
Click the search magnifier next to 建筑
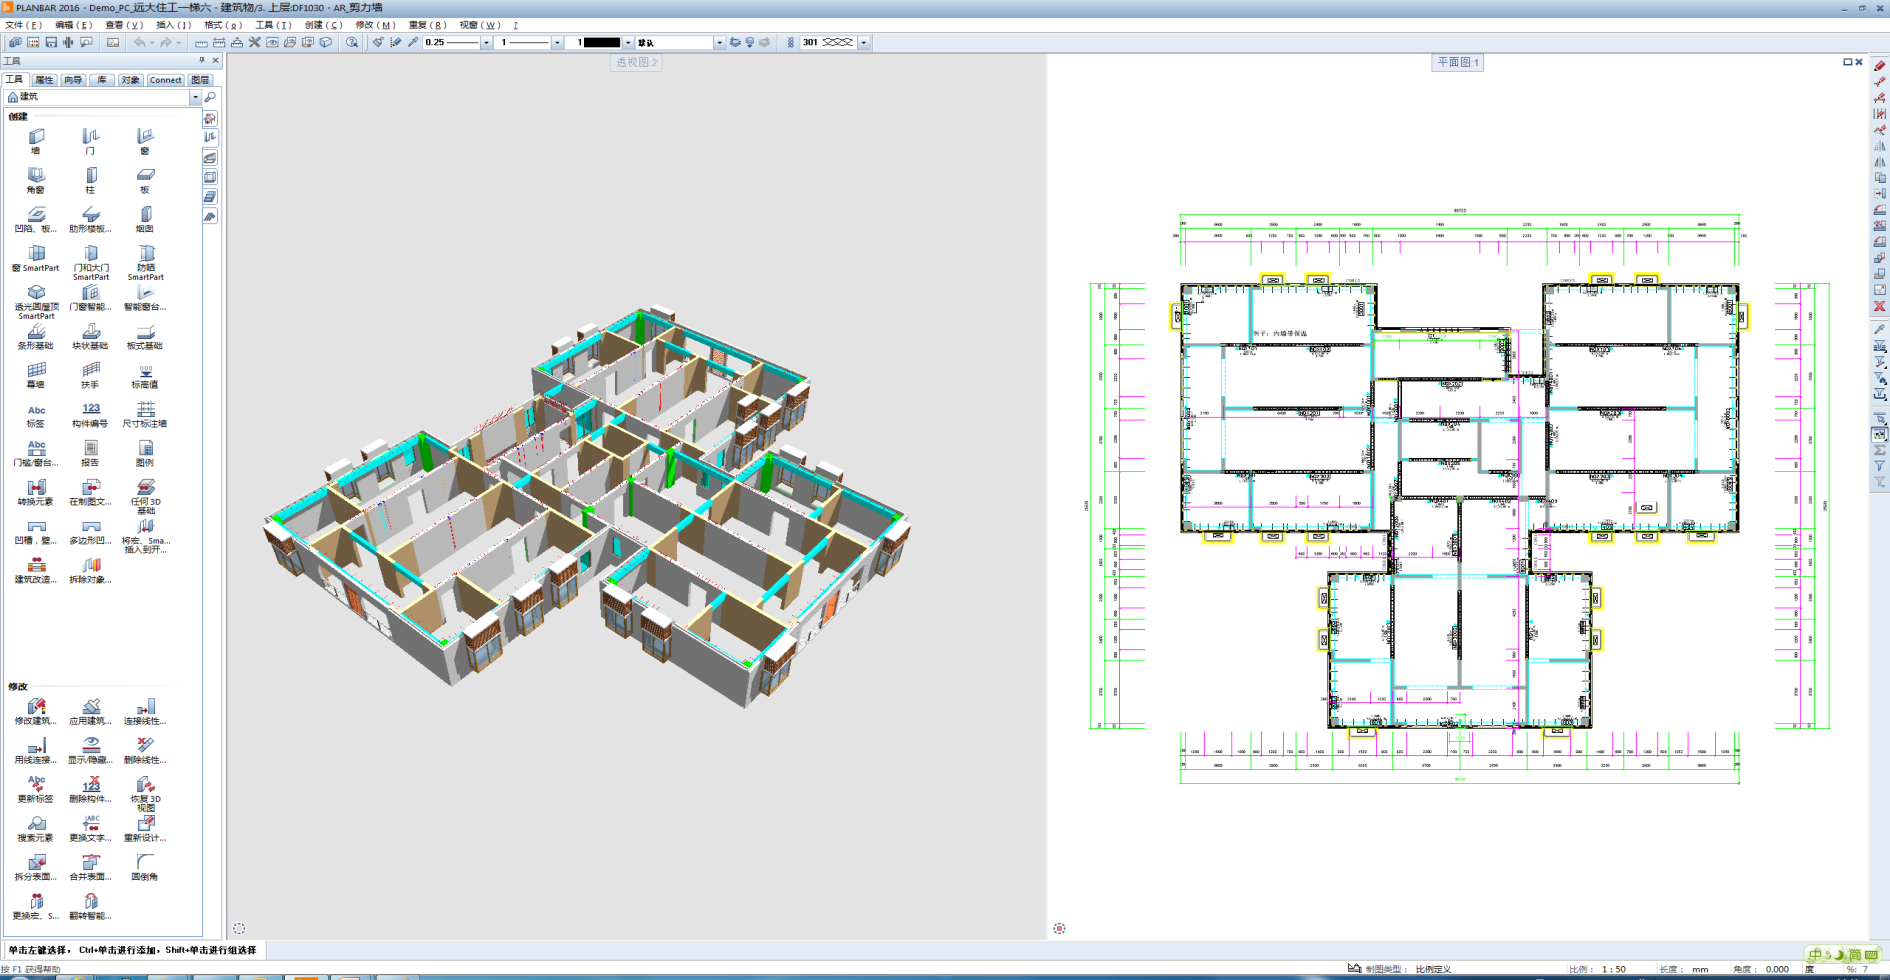[210, 97]
